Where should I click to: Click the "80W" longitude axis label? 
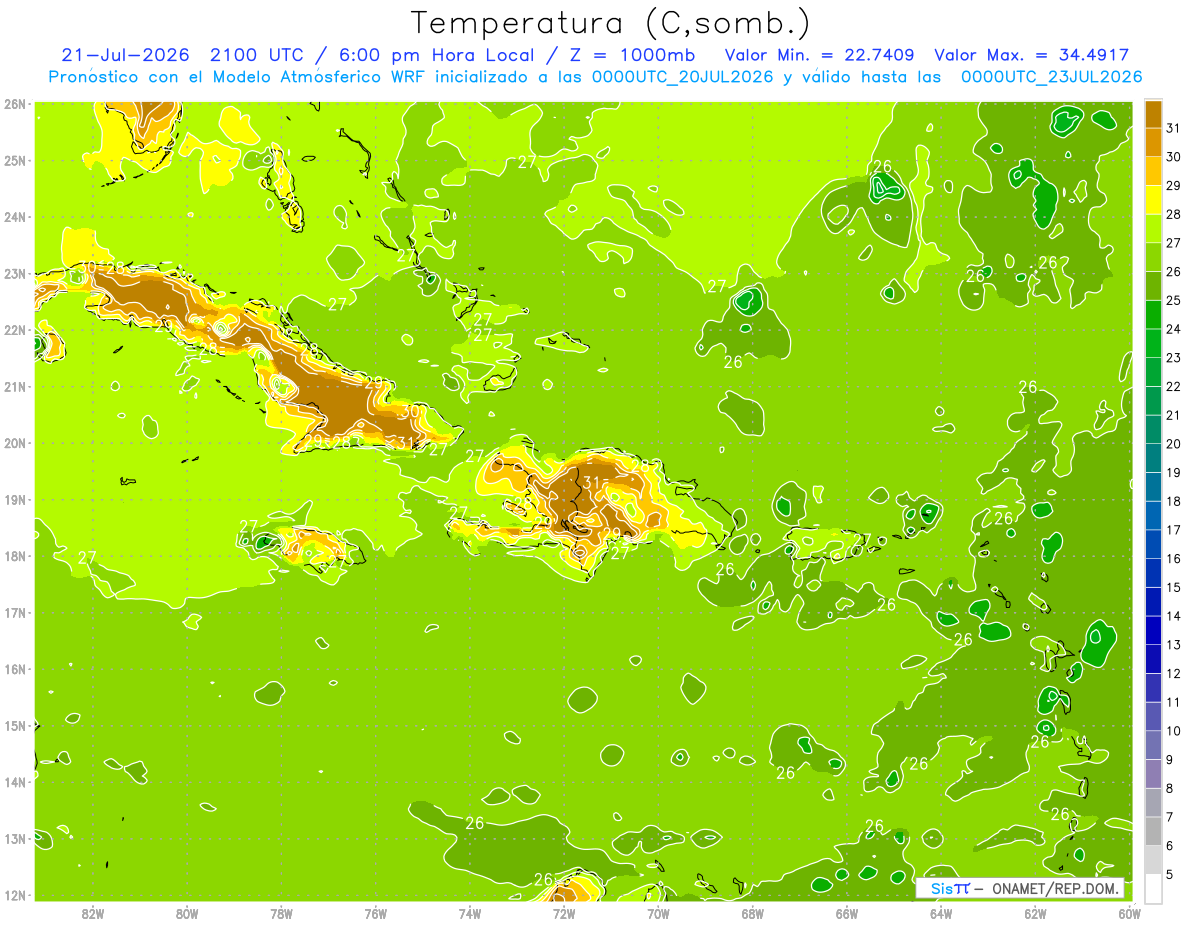tap(187, 913)
